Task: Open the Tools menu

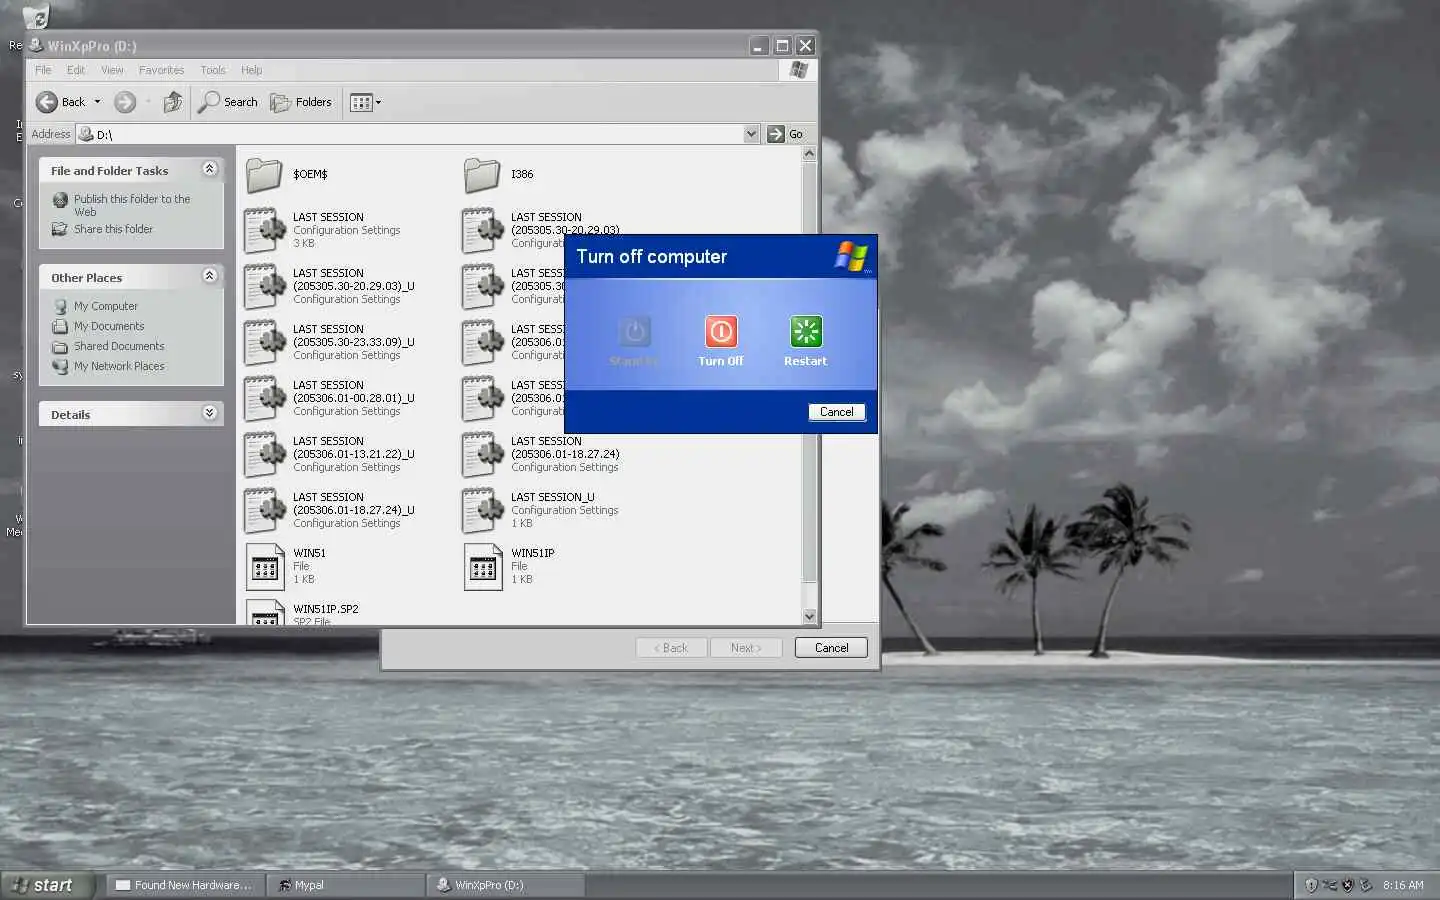Action: coord(213,70)
